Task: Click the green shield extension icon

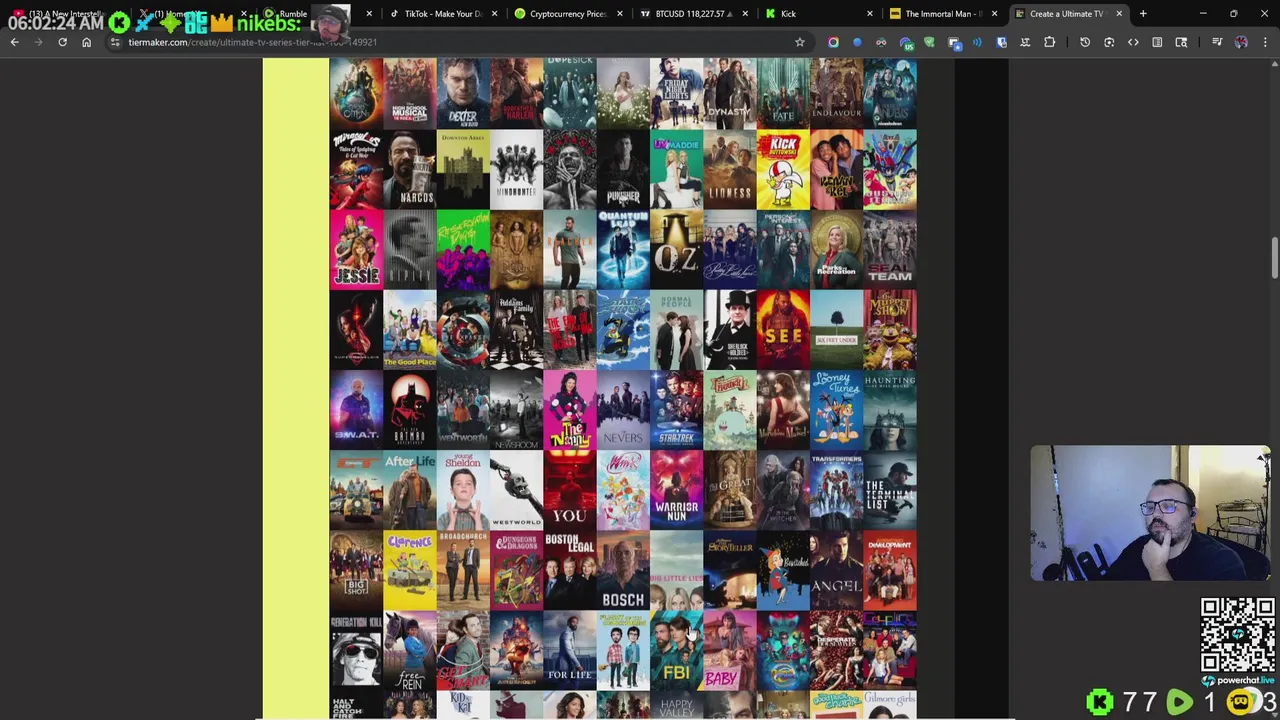Action: pos(929,42)
